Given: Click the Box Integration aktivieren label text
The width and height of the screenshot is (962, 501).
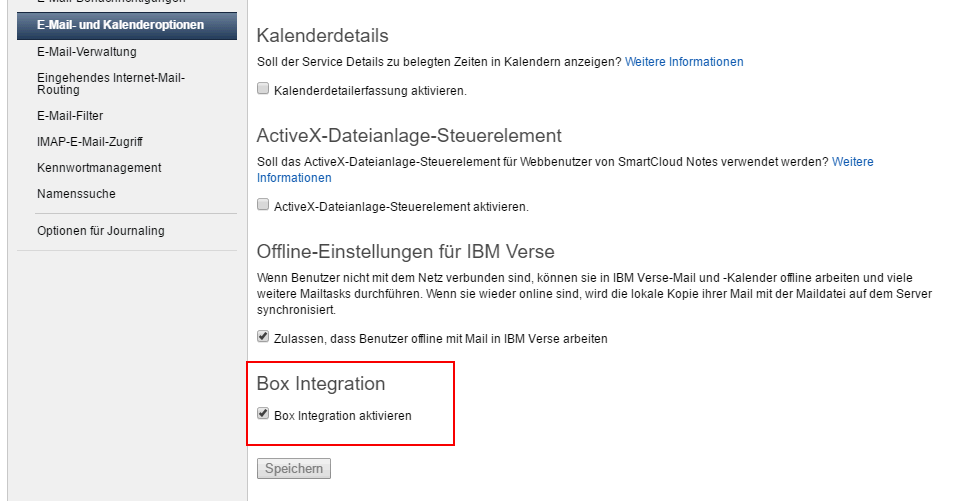Looking at the screenshot, I should [343, 416].
